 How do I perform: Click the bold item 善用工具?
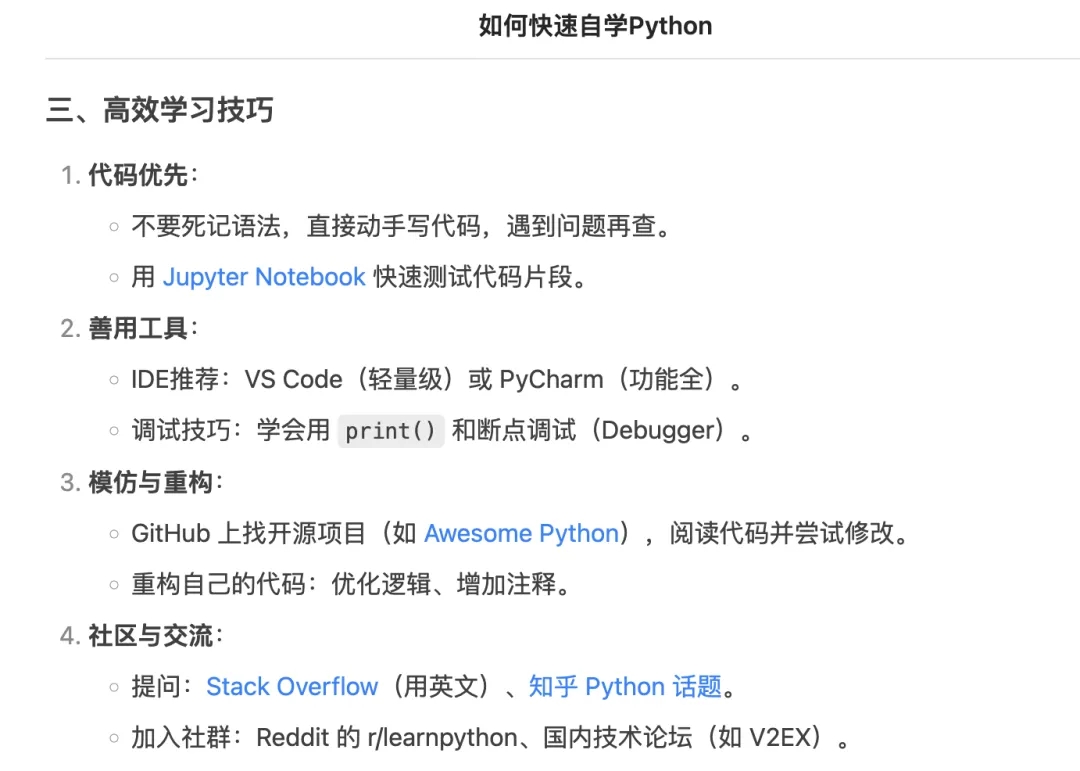point(138,328)
